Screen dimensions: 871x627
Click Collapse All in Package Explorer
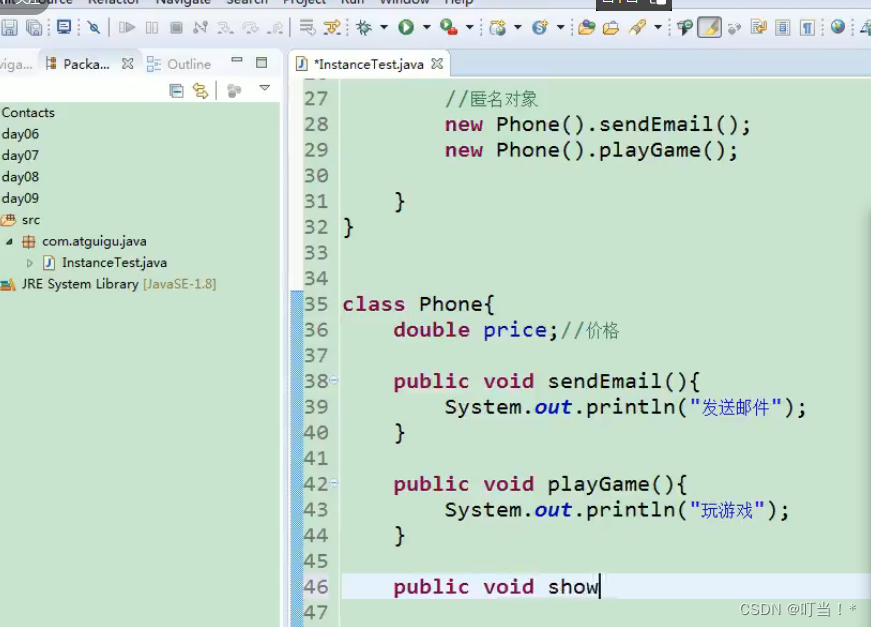click(177, 91)
